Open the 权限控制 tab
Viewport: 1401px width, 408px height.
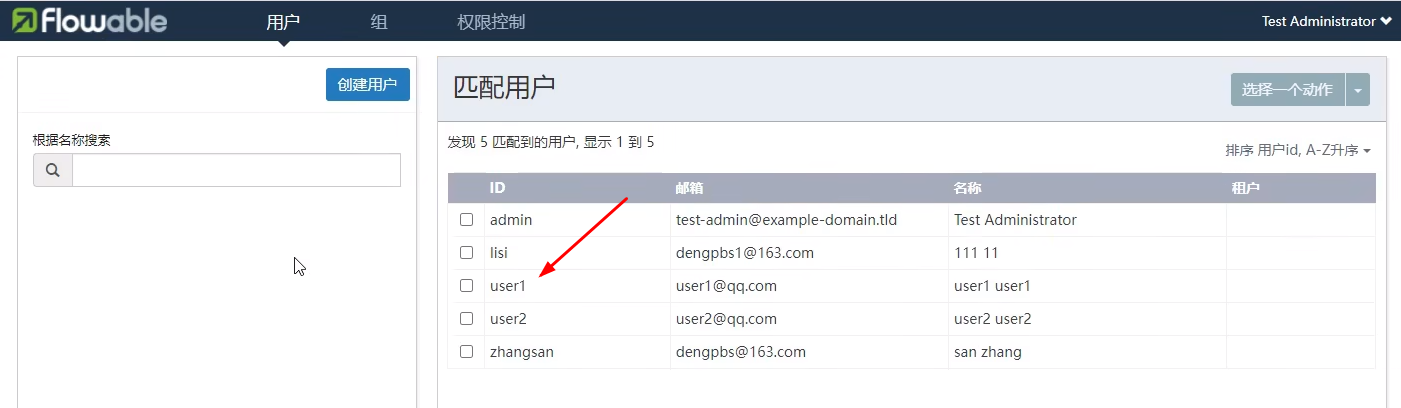tap(491, 21)
